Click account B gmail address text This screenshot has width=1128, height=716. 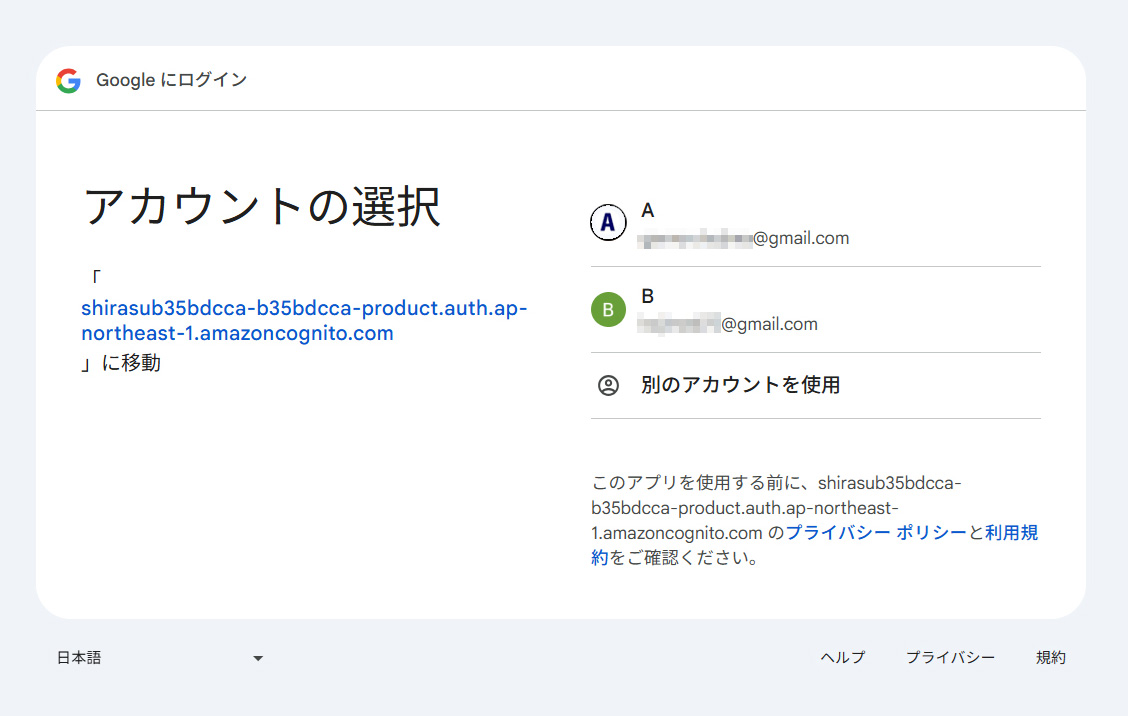coord(727,324)
